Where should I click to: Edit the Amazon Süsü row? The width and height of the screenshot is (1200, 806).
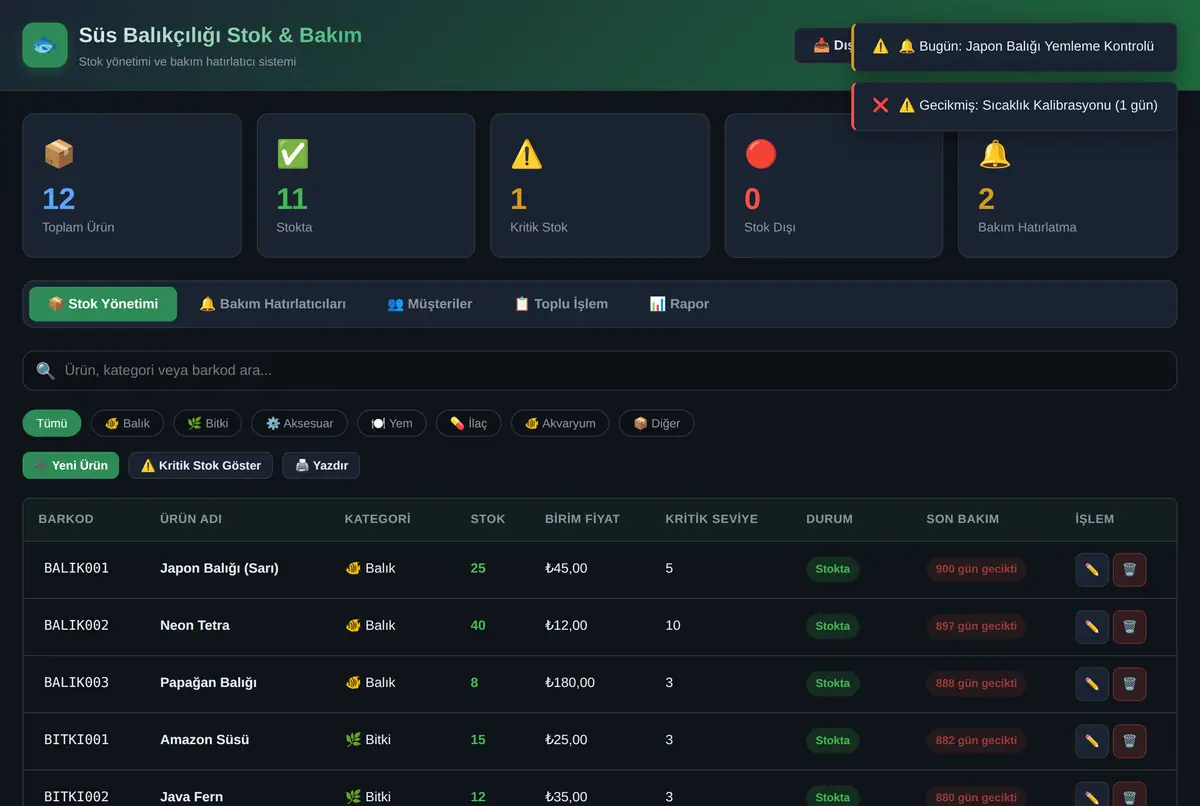point(1092,741)
